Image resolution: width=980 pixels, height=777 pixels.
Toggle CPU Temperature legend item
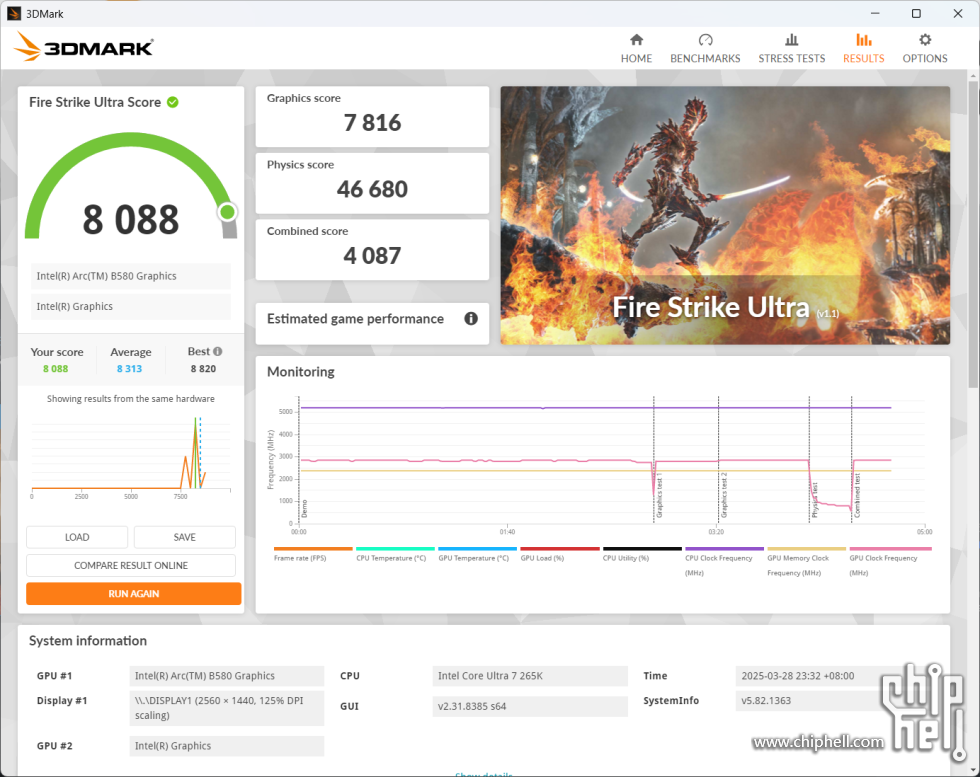[x=394, y=554]
